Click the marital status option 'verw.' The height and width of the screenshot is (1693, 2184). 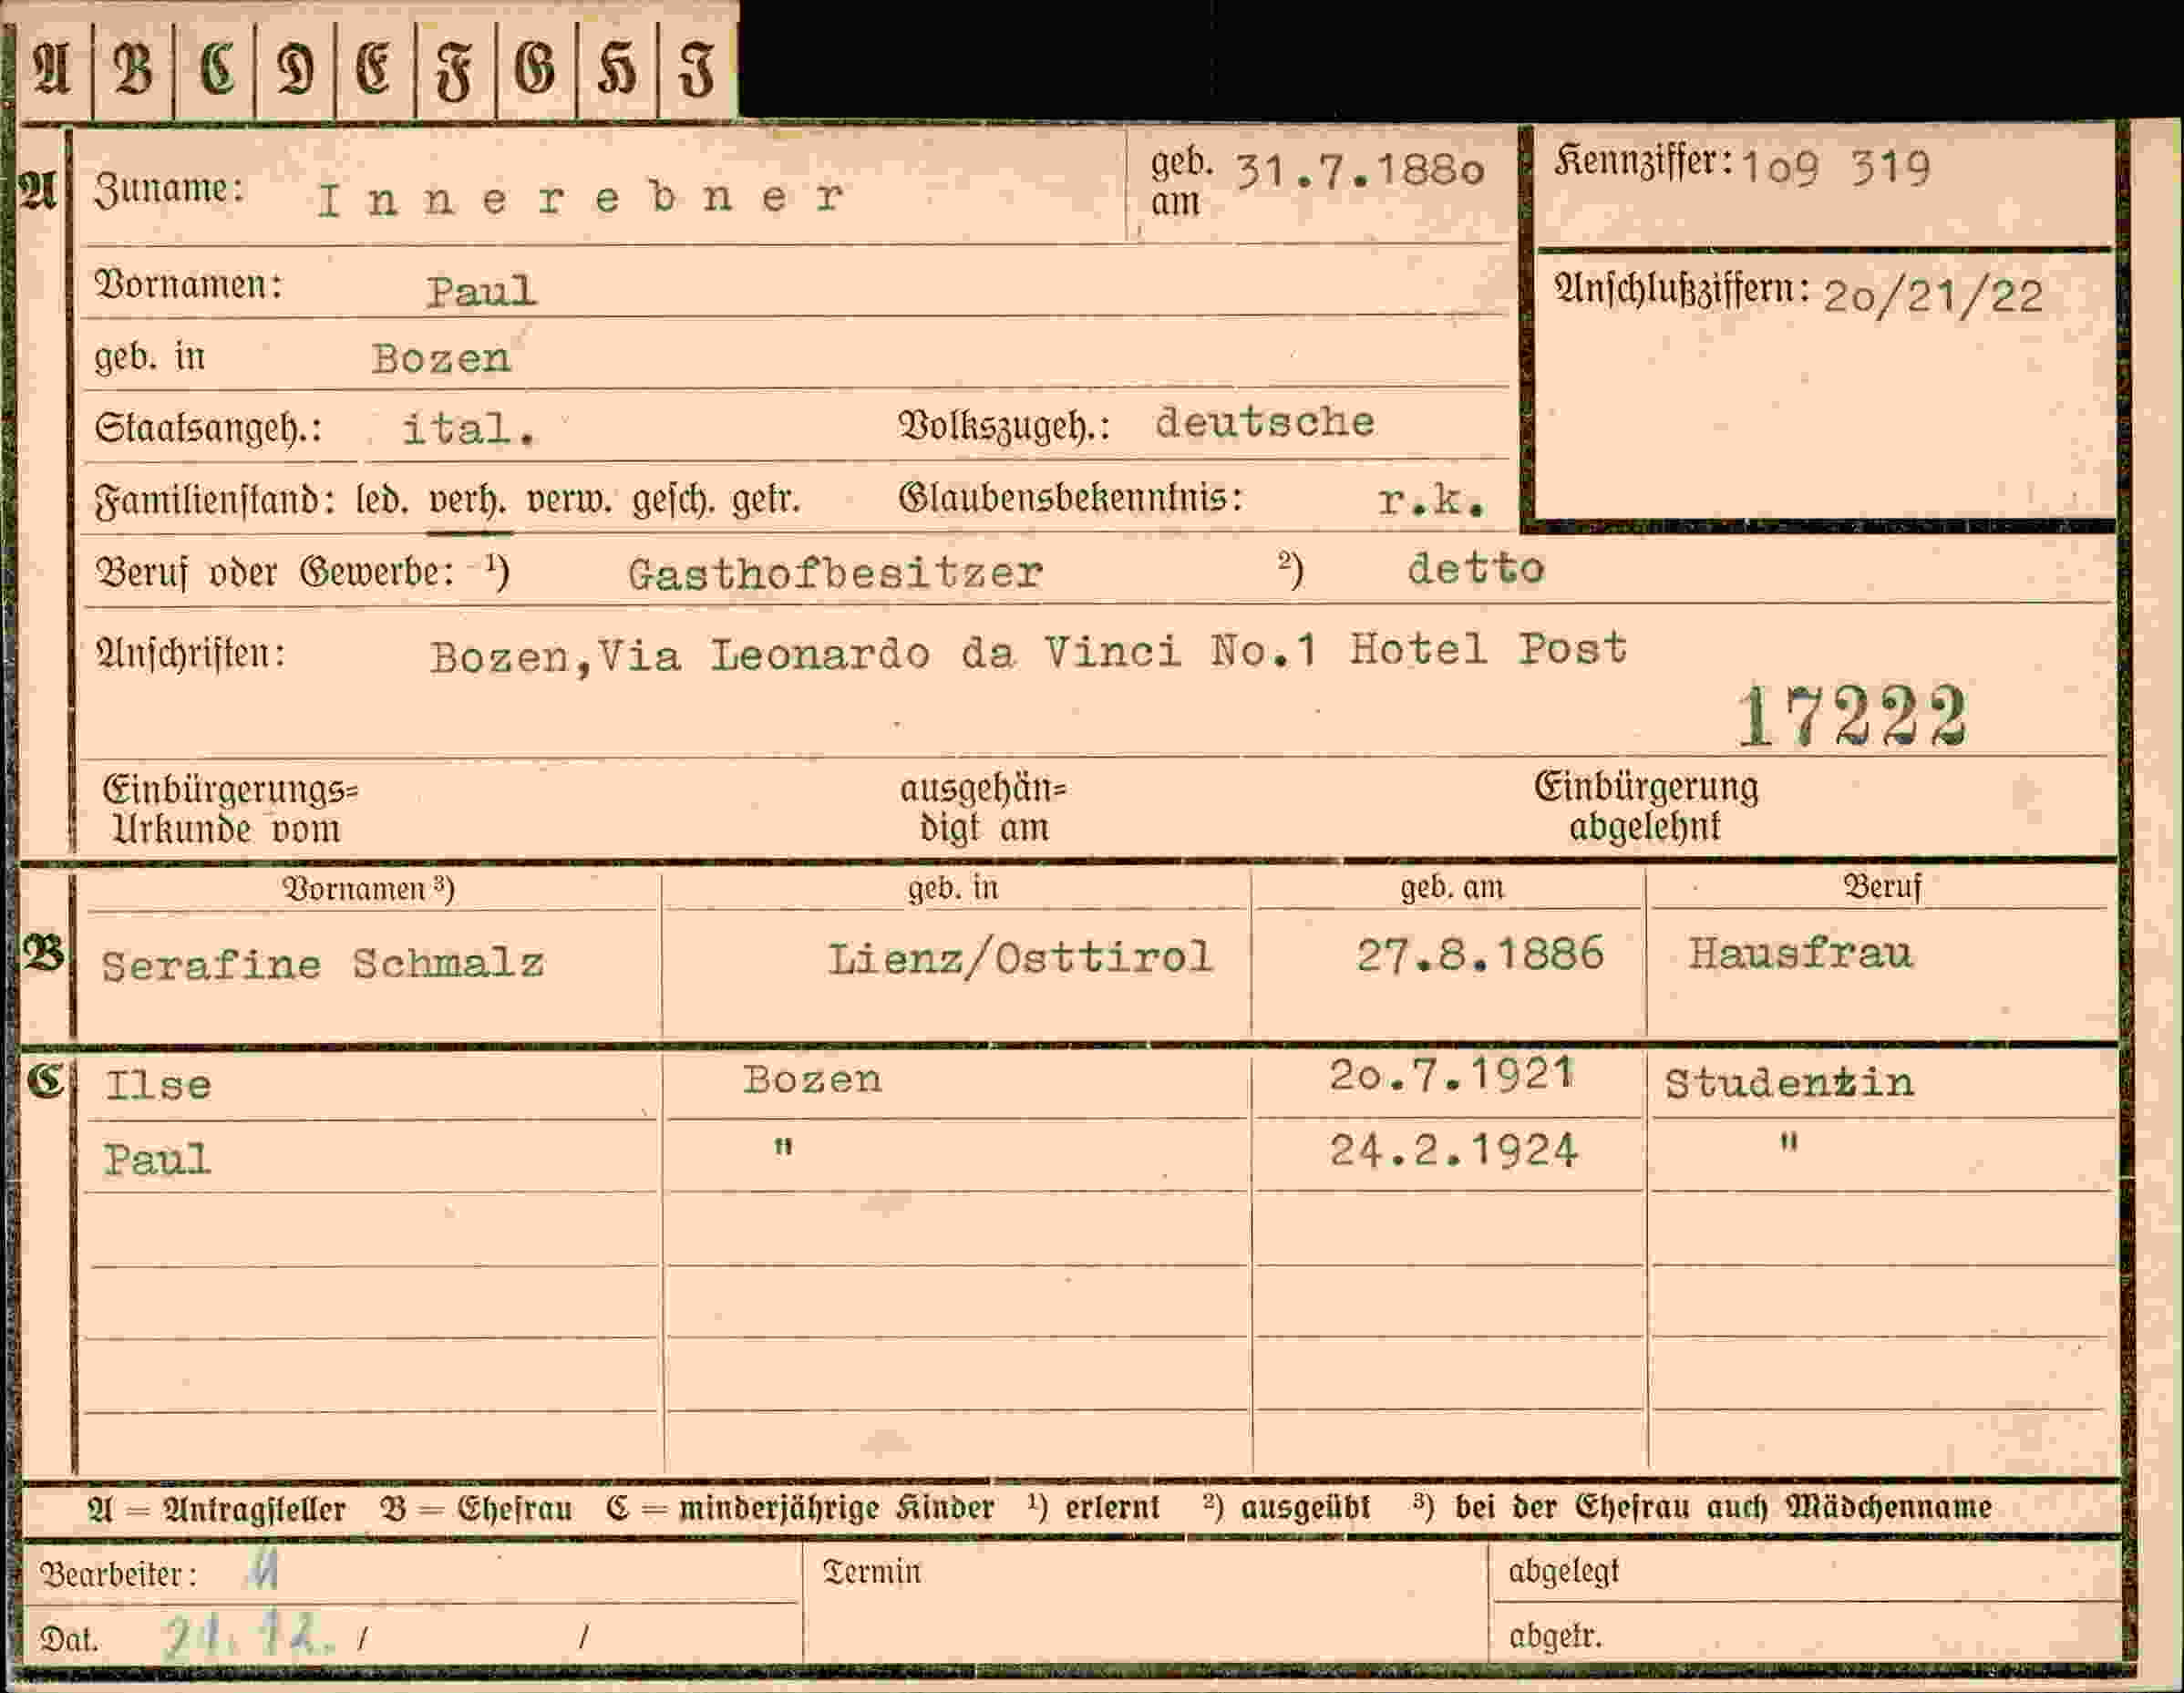tap(568, 498)
